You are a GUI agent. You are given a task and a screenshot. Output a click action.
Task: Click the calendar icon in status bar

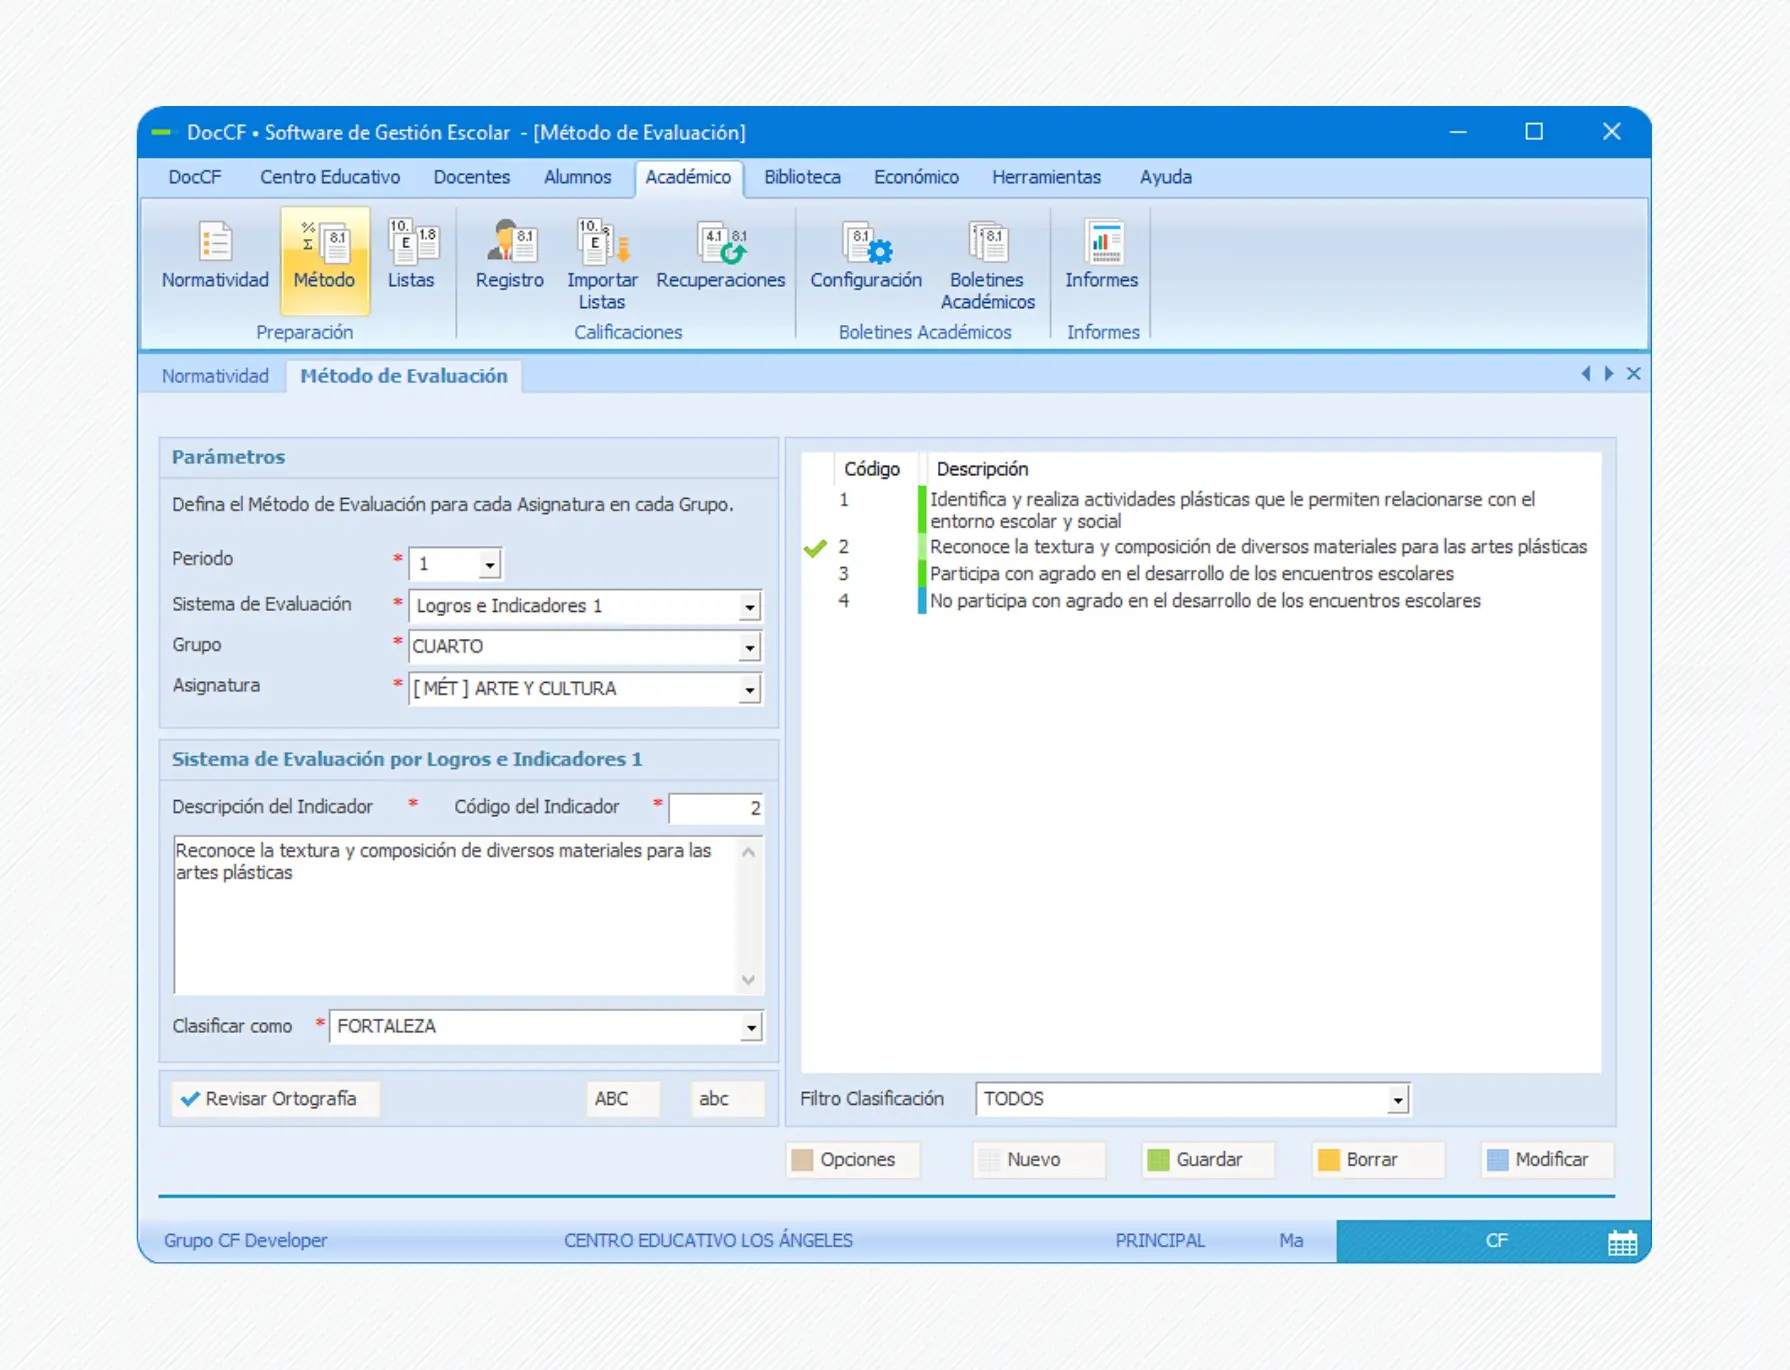[1621, 1242]
